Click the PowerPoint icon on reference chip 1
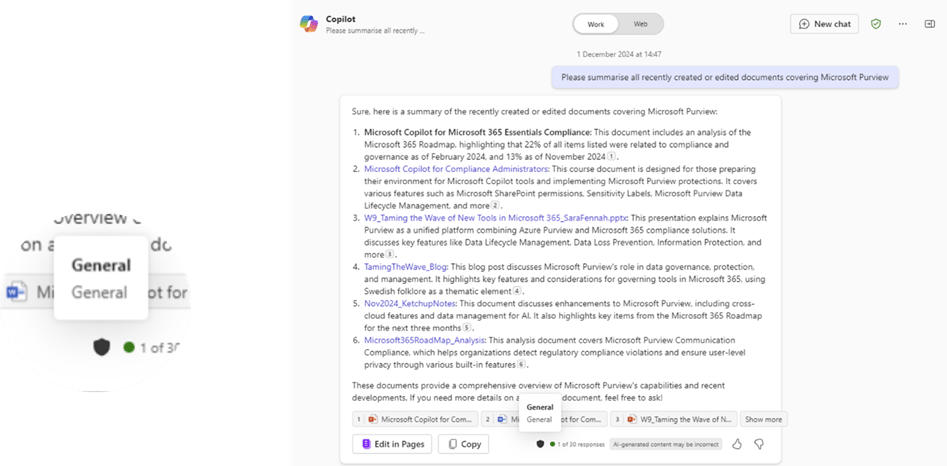This screenshot has height=466, width=947. tap(373, 419)
